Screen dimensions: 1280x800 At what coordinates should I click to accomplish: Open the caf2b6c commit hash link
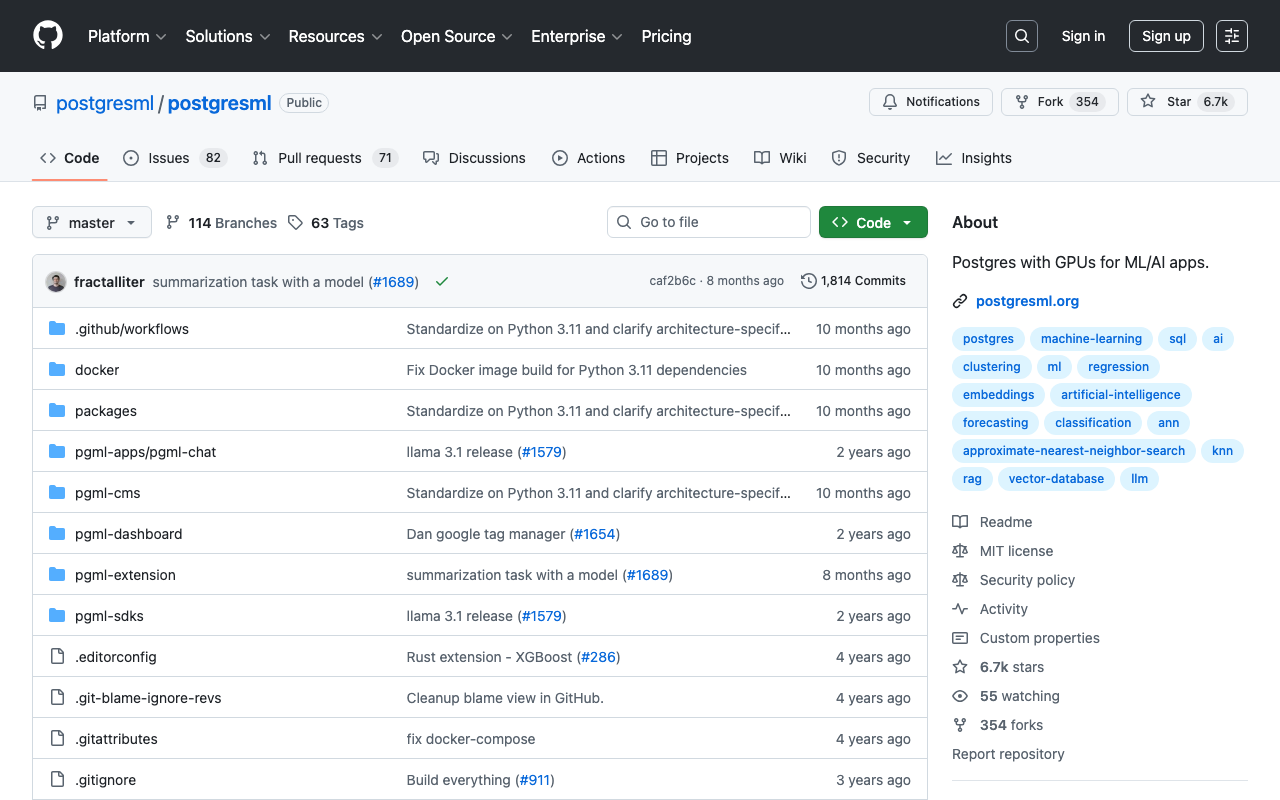pyautogui.click(x=672, y=281)
